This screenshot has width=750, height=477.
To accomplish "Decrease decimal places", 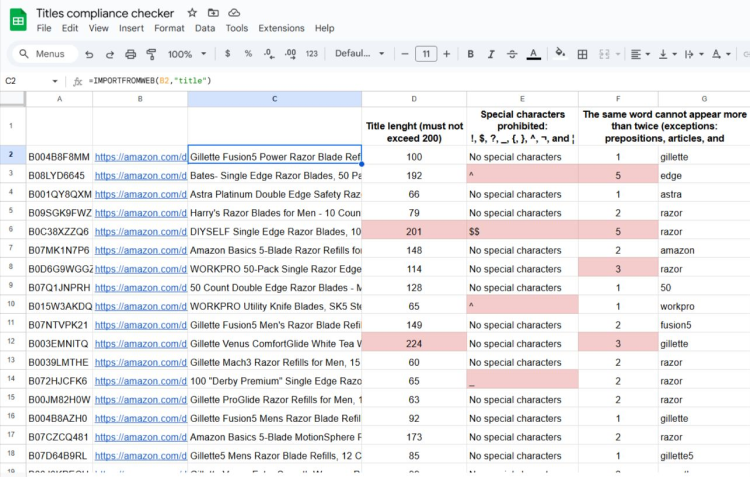I will pyautogui.click(x=269, y=54).
